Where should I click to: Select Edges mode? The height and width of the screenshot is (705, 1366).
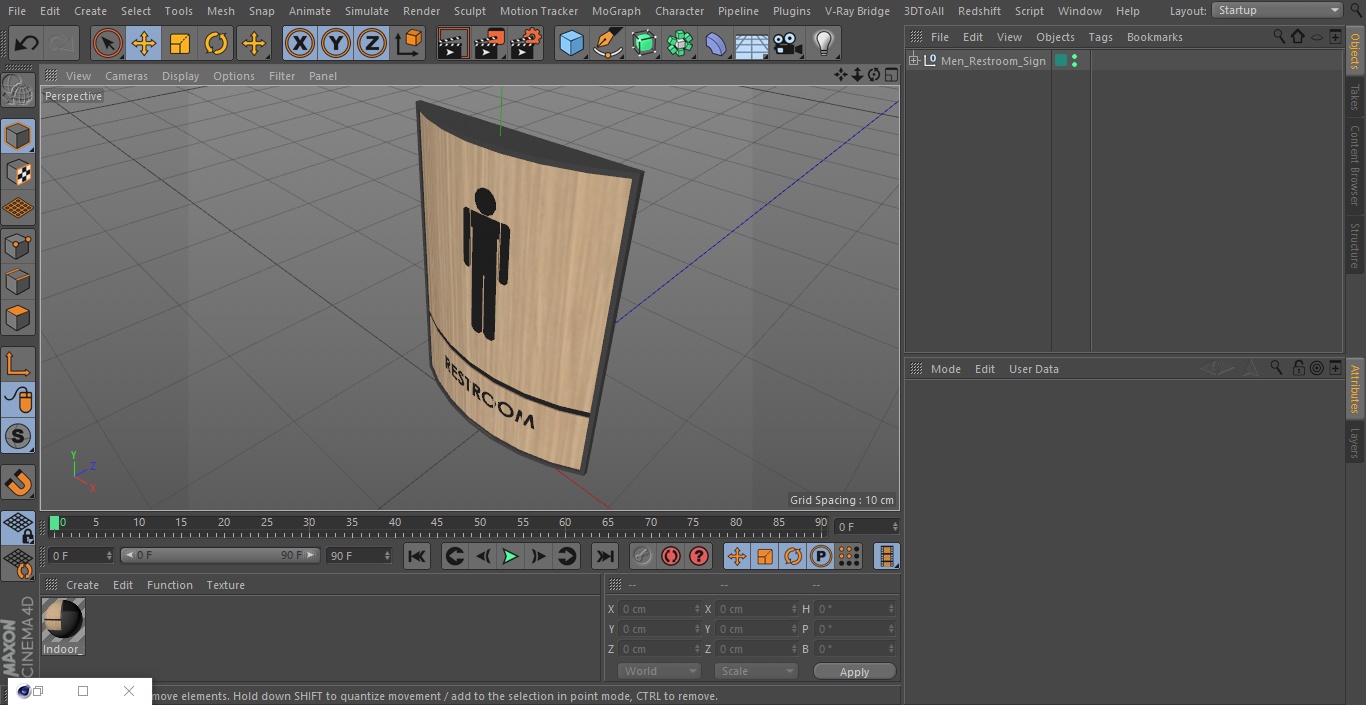click(18, 282)
